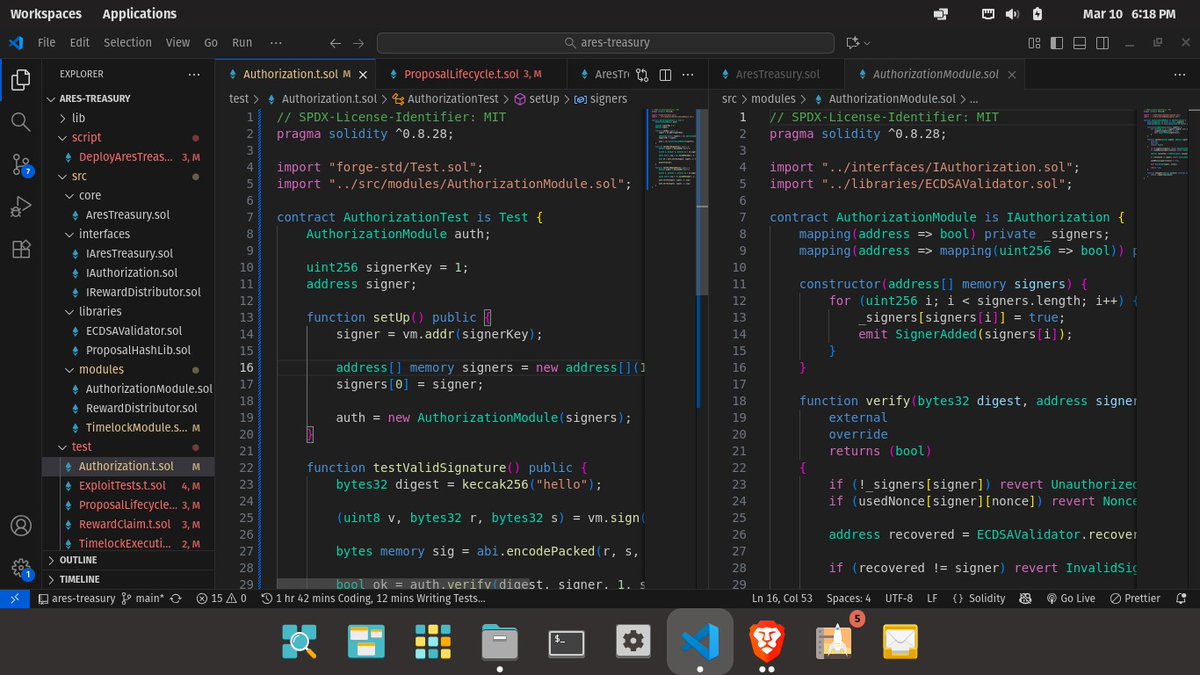Click the compare changes icon in left editor
Viewport: 1200px width, 675px height.
click(x=642, y=75)
